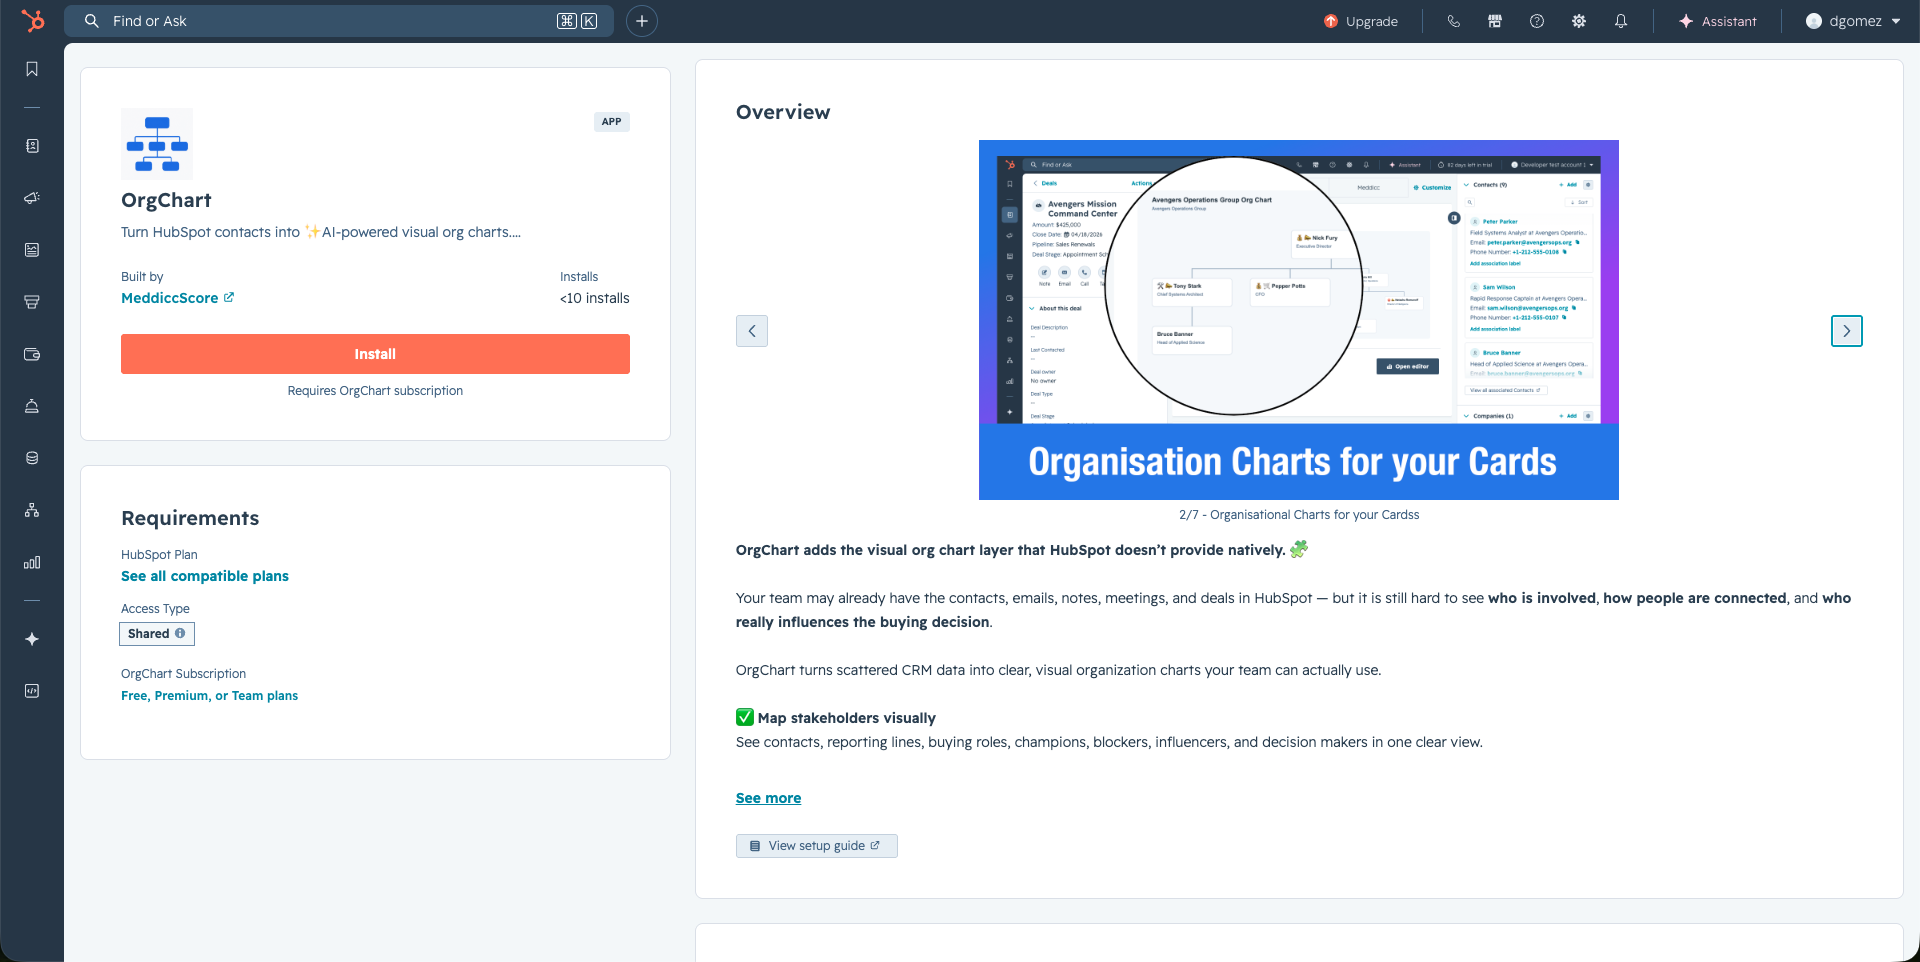
Task: Click the info icon beside Shared
Action: point(180,633)
